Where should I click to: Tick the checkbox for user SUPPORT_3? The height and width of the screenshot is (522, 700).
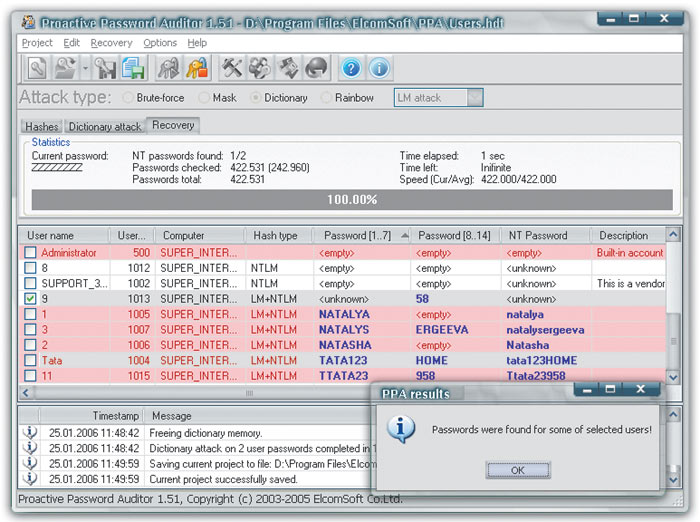tap(30, 283)
